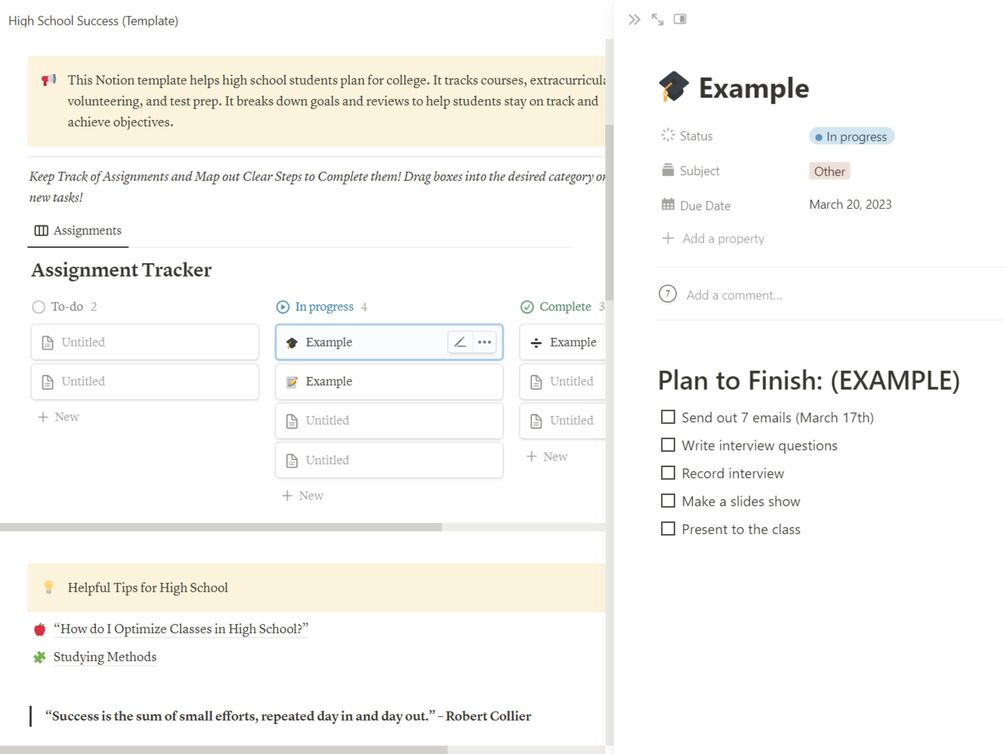Screen dimensions: 1005x754
Task: Open three-dot menu on Example card
Action: pos(485,342)
